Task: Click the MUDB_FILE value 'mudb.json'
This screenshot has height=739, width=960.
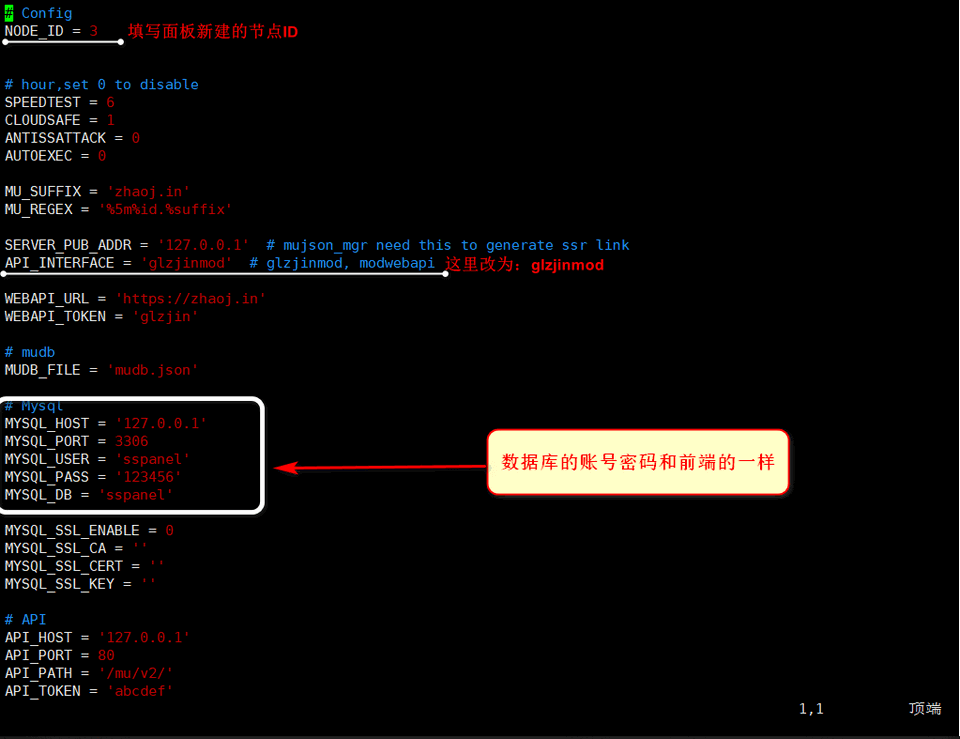Action: (x=153, y=370)
